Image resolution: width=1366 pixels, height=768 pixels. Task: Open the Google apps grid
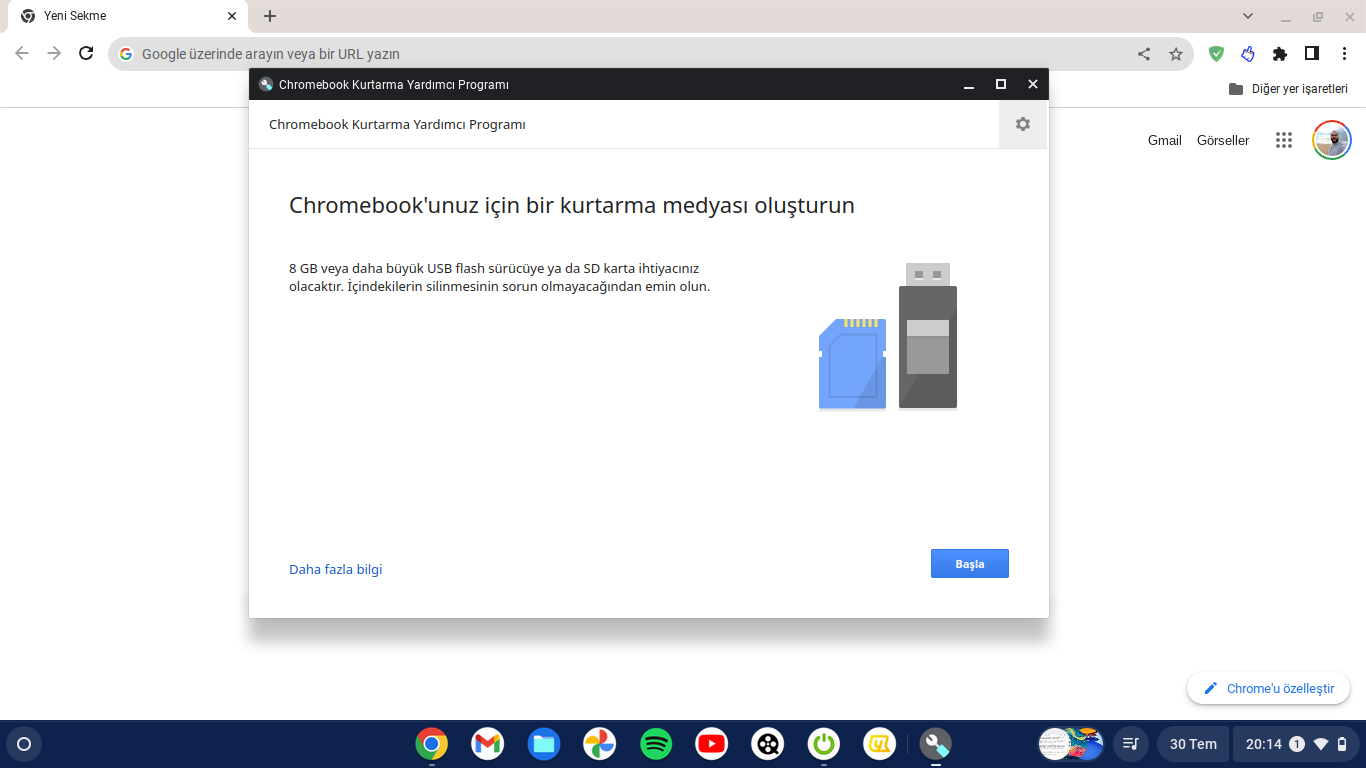[x=1284, y=141]
